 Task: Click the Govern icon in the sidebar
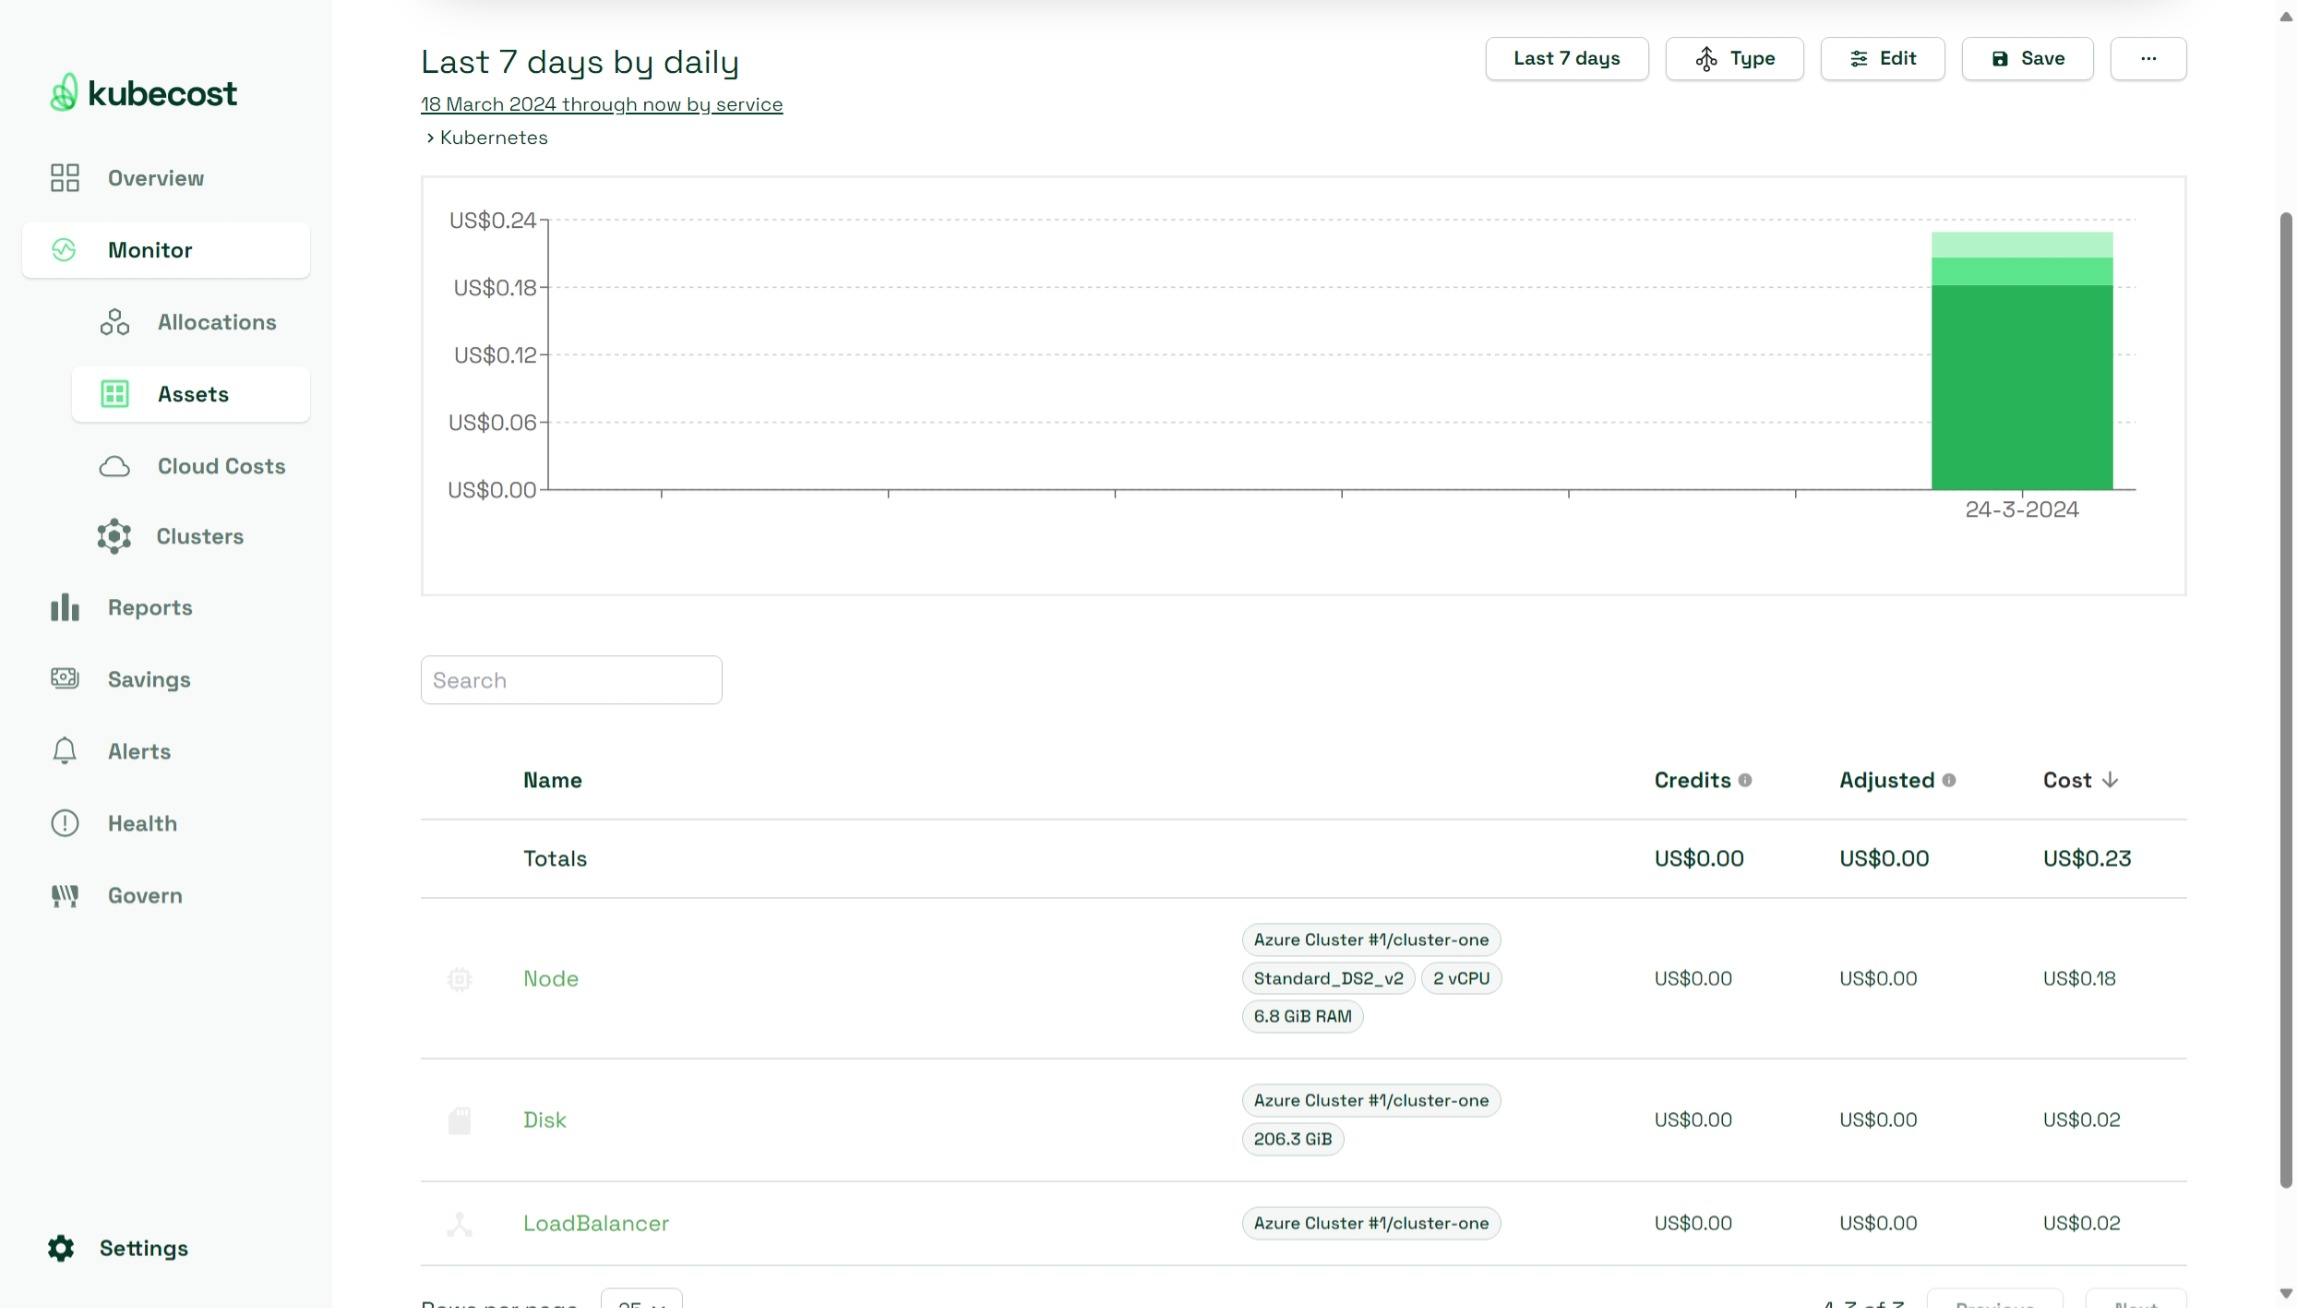pyautogui.click(x=64, y=895)
